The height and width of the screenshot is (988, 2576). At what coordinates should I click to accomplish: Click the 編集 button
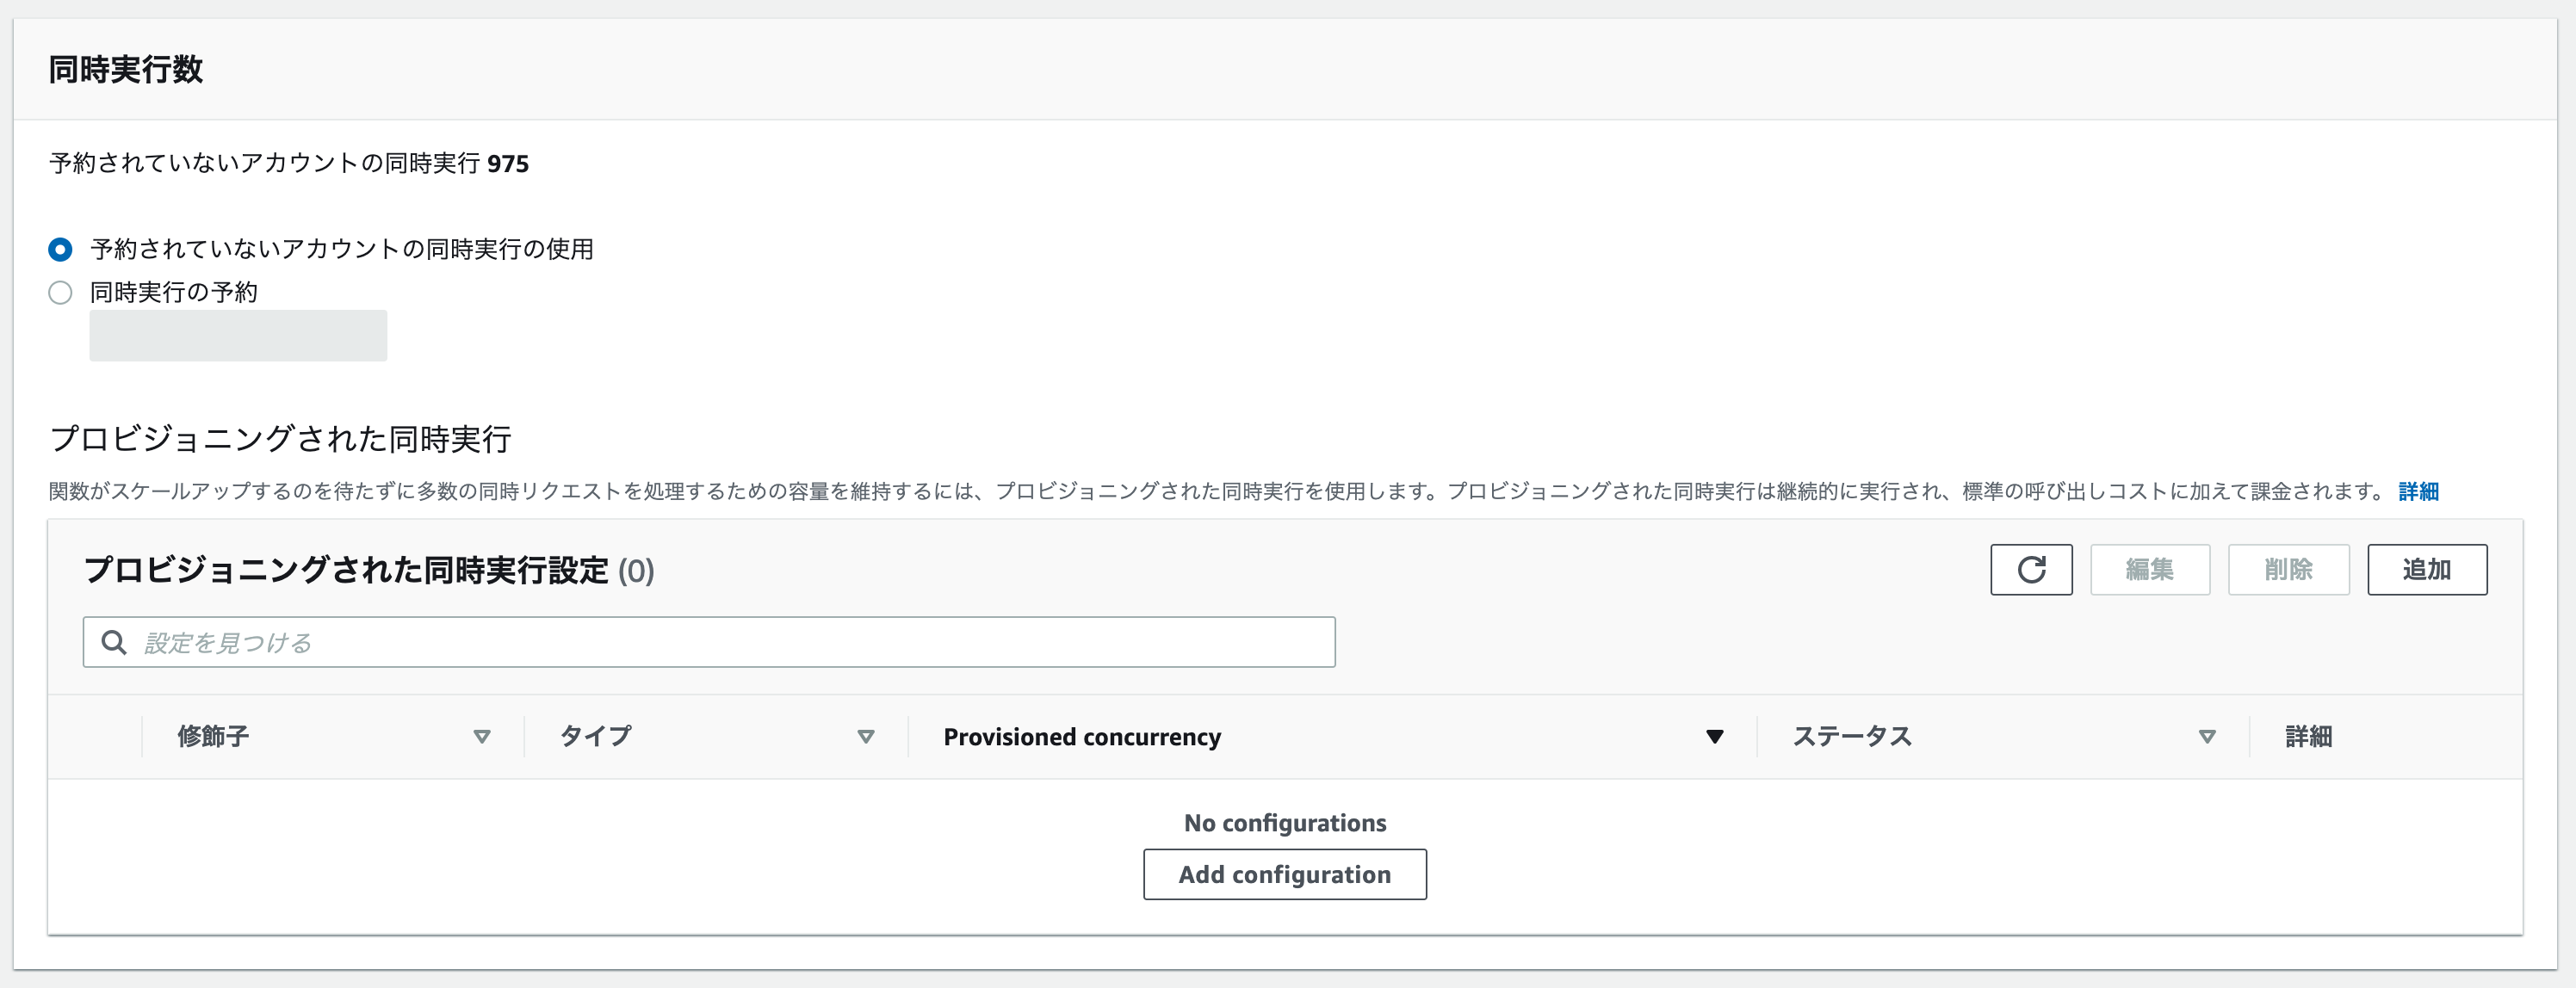(2149, 570)
